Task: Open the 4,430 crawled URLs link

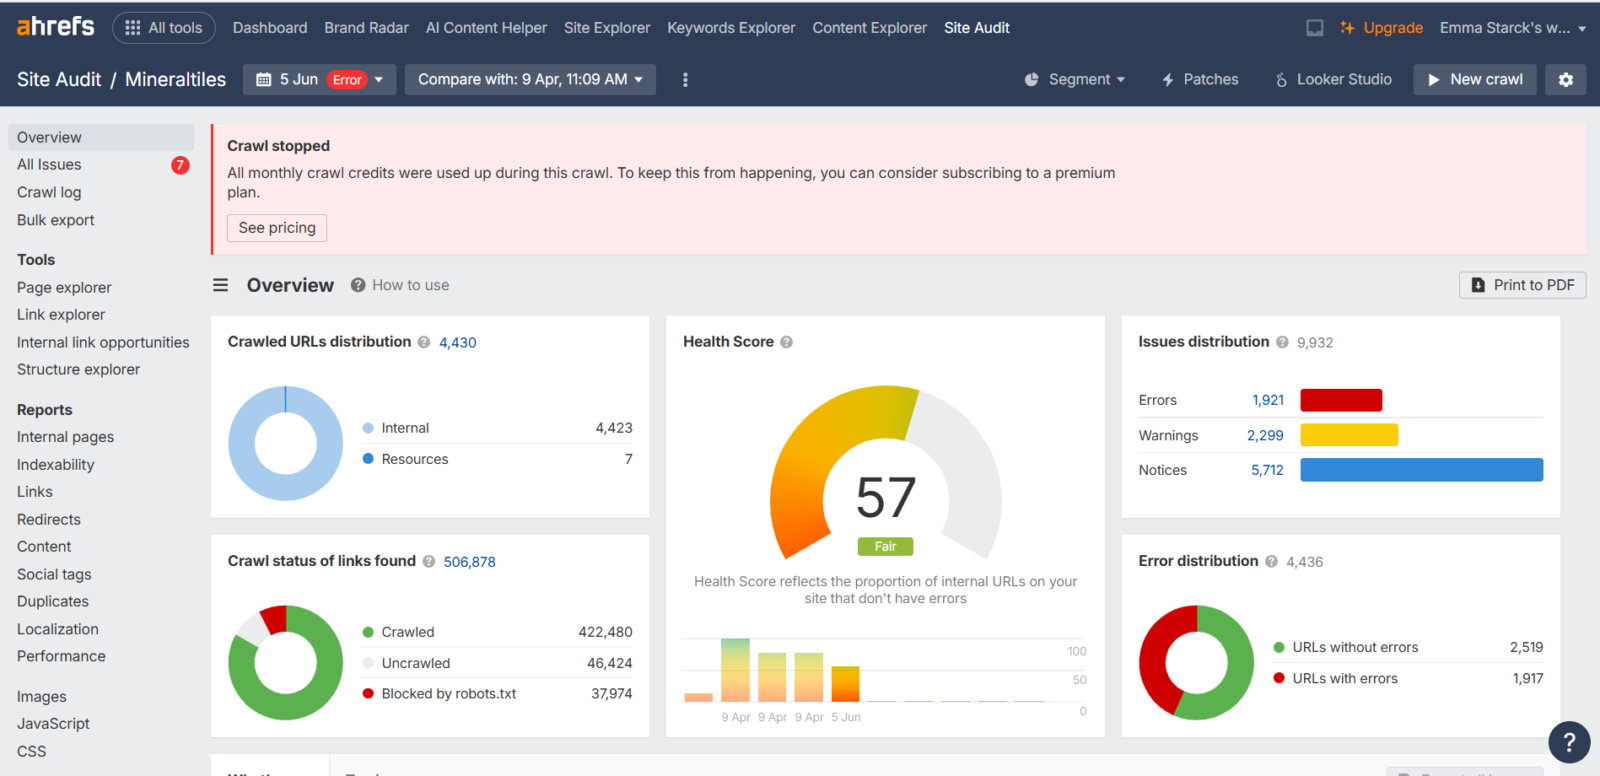Action: point(458,342)
